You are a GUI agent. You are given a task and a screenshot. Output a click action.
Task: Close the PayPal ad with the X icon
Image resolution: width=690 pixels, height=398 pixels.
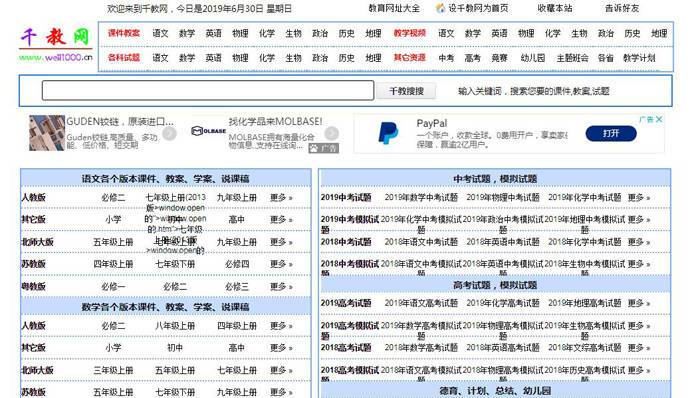pos(659,119)
